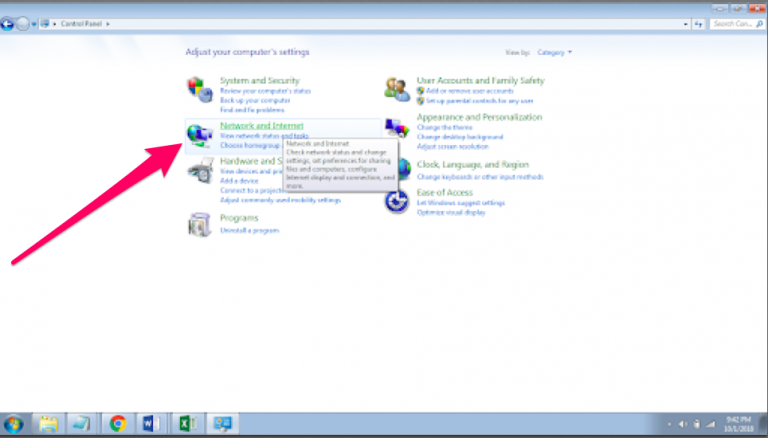Click Change the theme

coord(444,127)
